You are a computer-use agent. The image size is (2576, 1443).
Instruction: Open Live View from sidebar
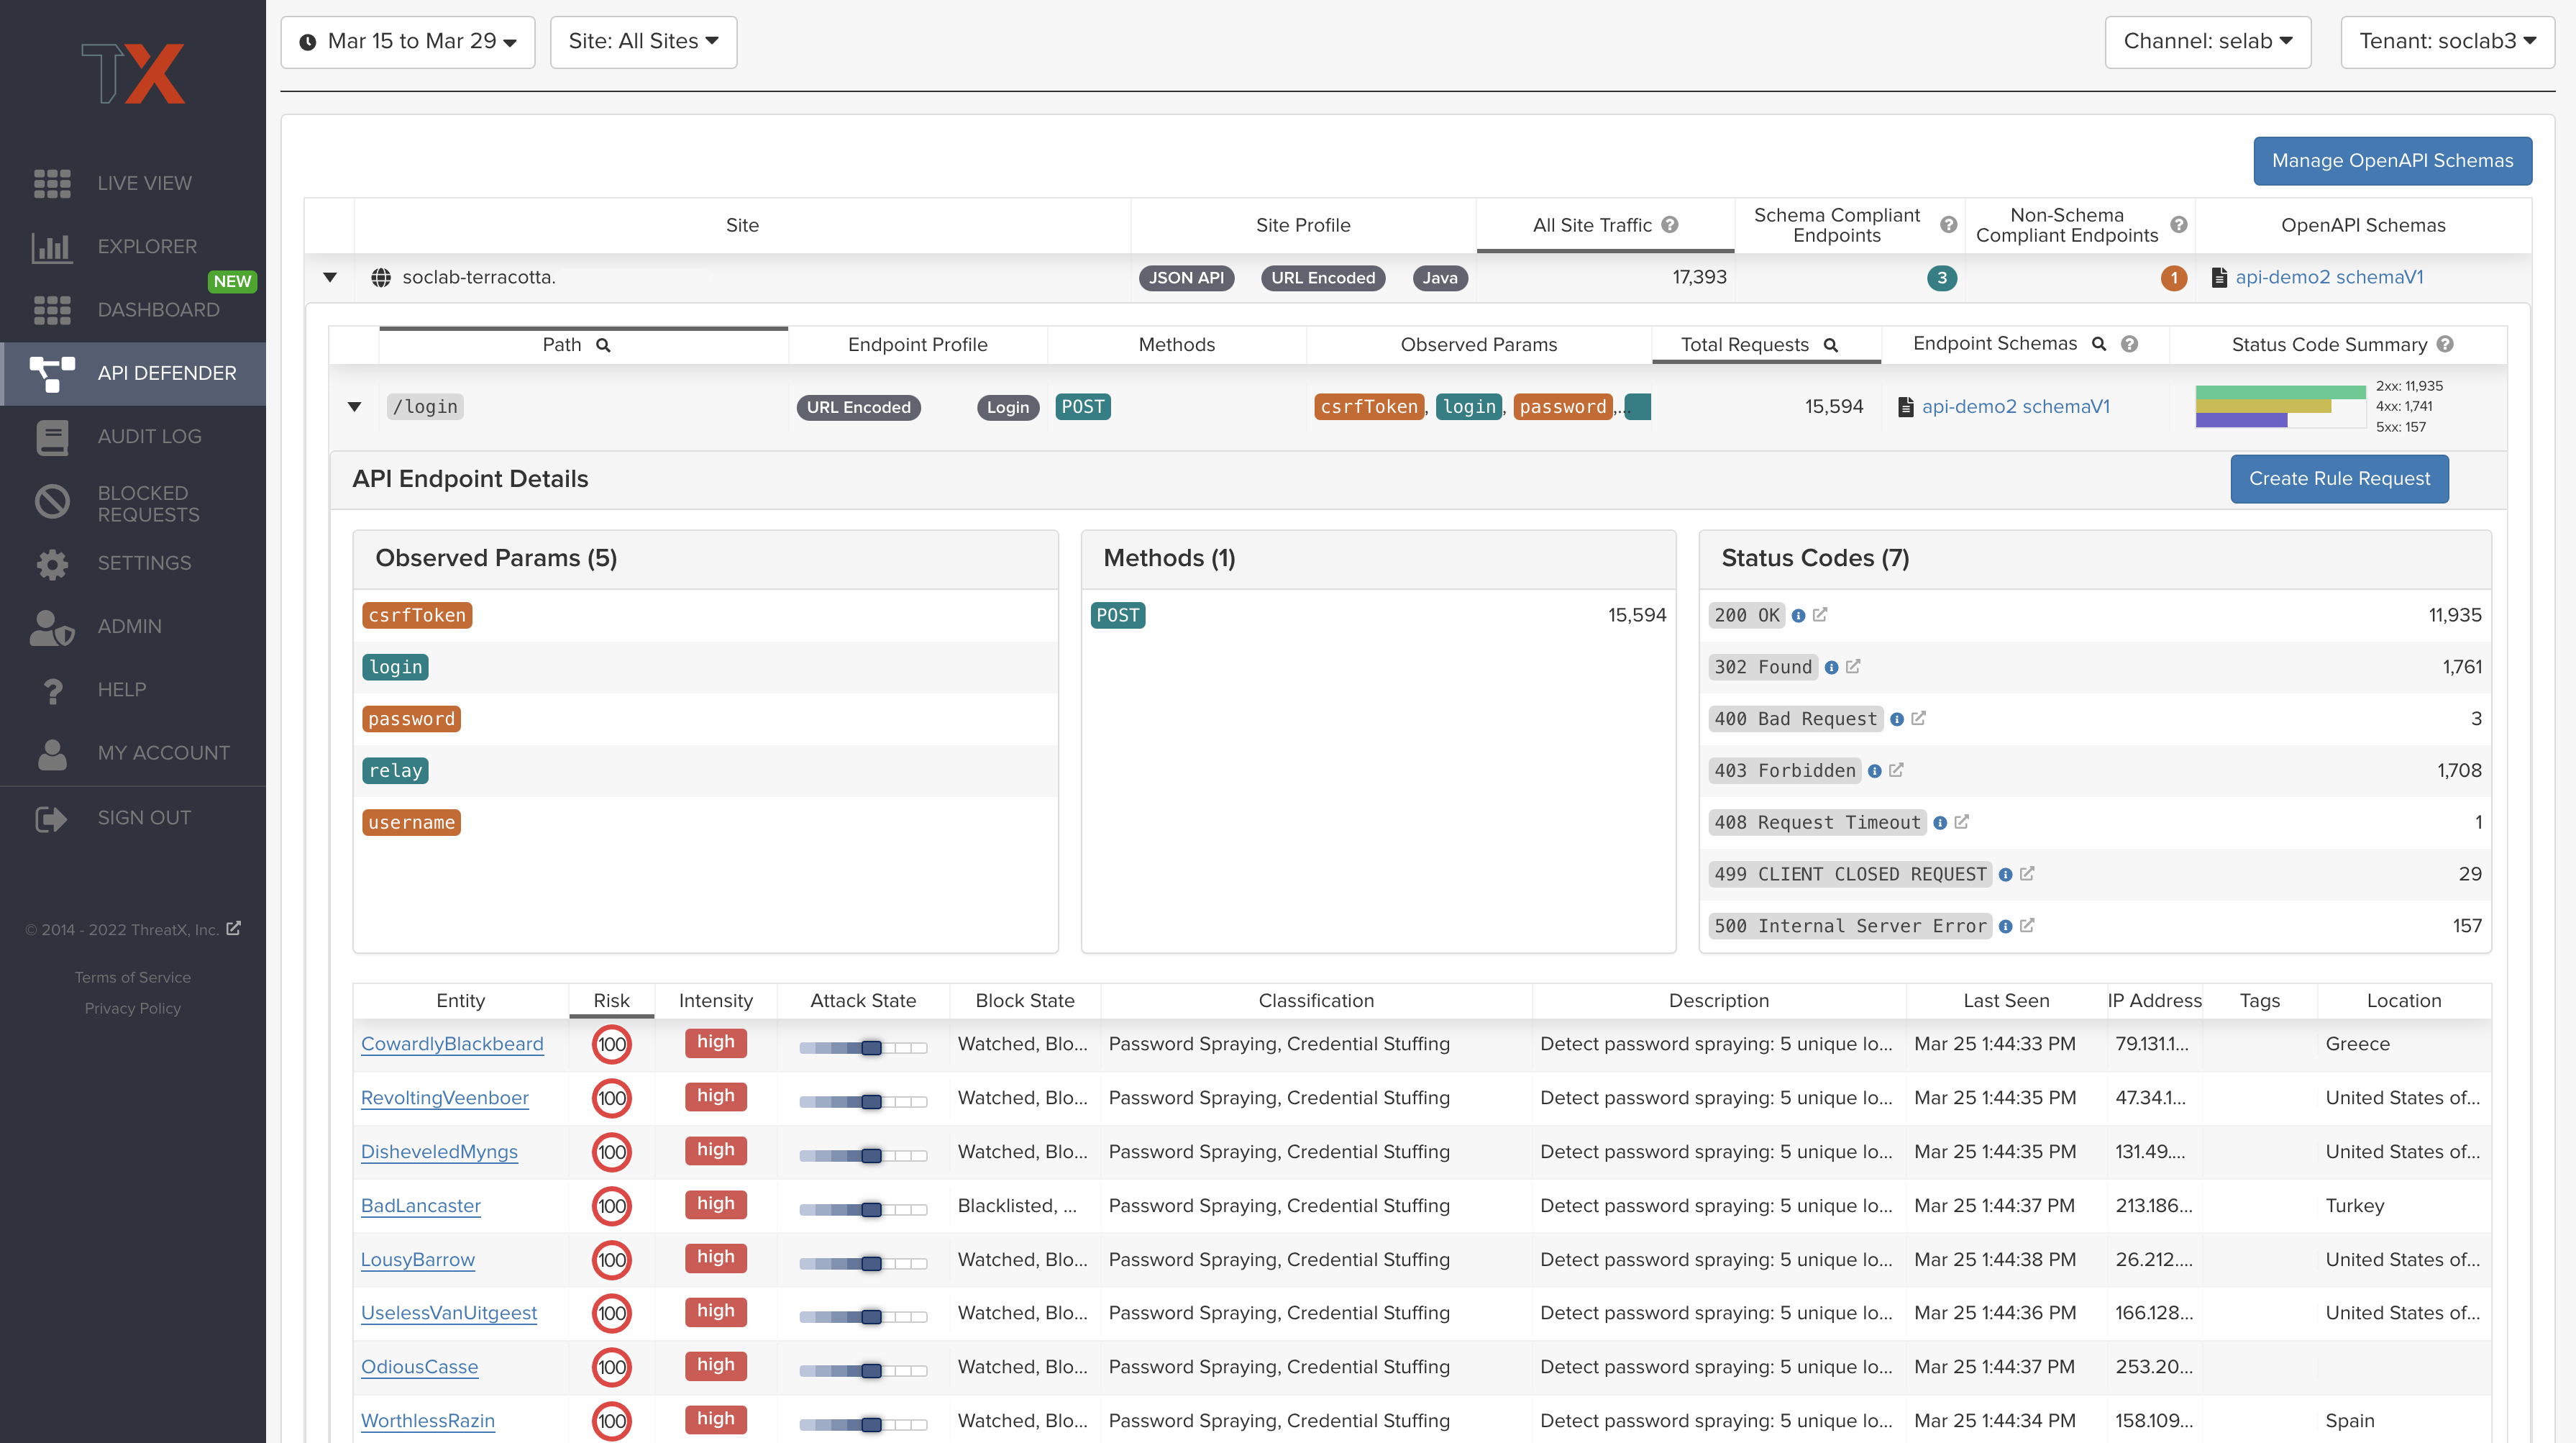(x=144, y=183)
